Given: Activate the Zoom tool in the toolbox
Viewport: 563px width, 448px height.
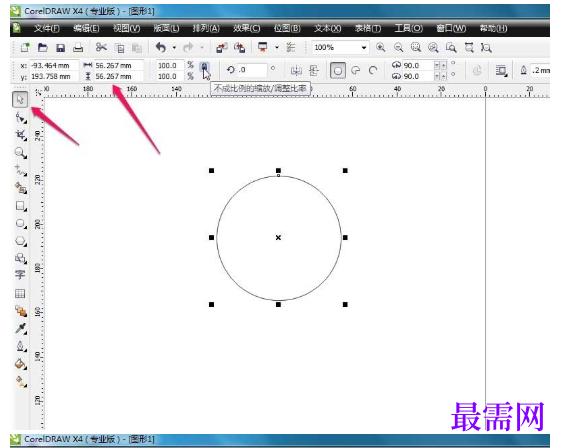Looking at the screenshot, I should [20, 153].
